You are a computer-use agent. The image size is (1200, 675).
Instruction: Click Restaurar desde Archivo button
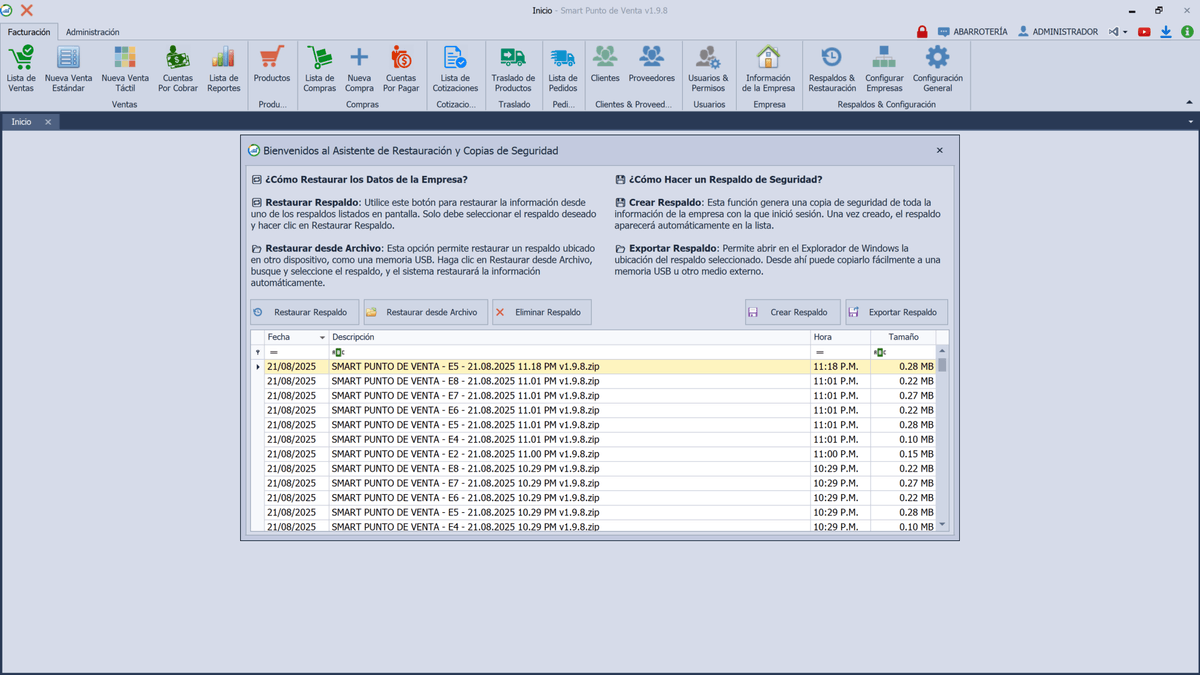[426, 312]
